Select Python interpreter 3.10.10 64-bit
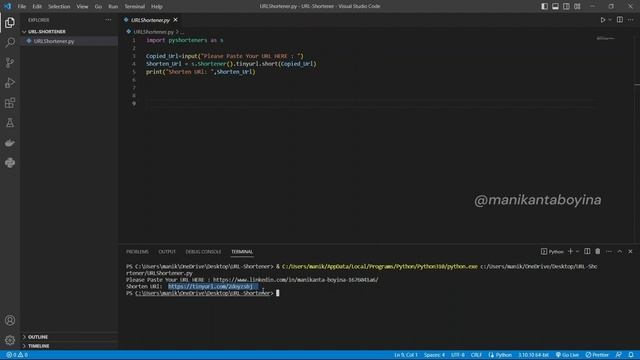The image size is (640, 360). [533, 355]
